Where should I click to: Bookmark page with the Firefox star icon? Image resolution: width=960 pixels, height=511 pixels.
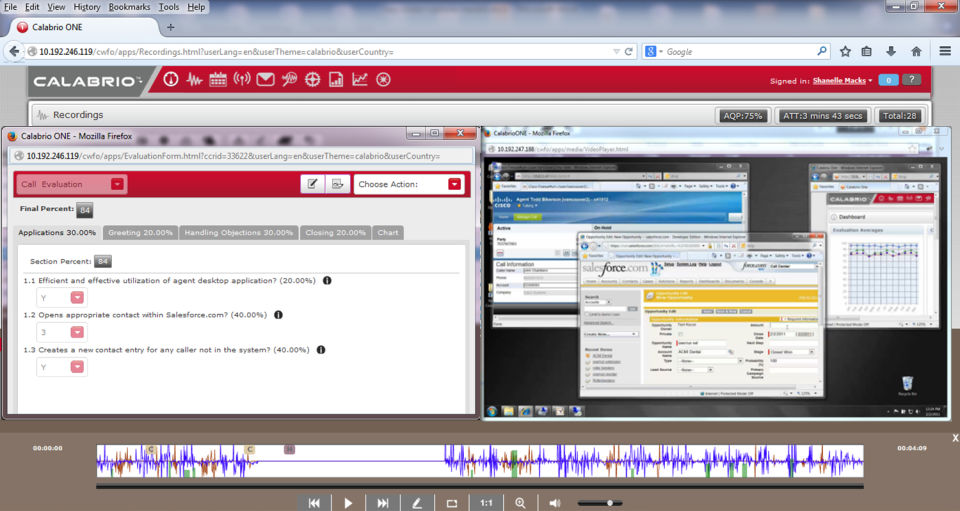pyautogui.click(x=846, y=51)
